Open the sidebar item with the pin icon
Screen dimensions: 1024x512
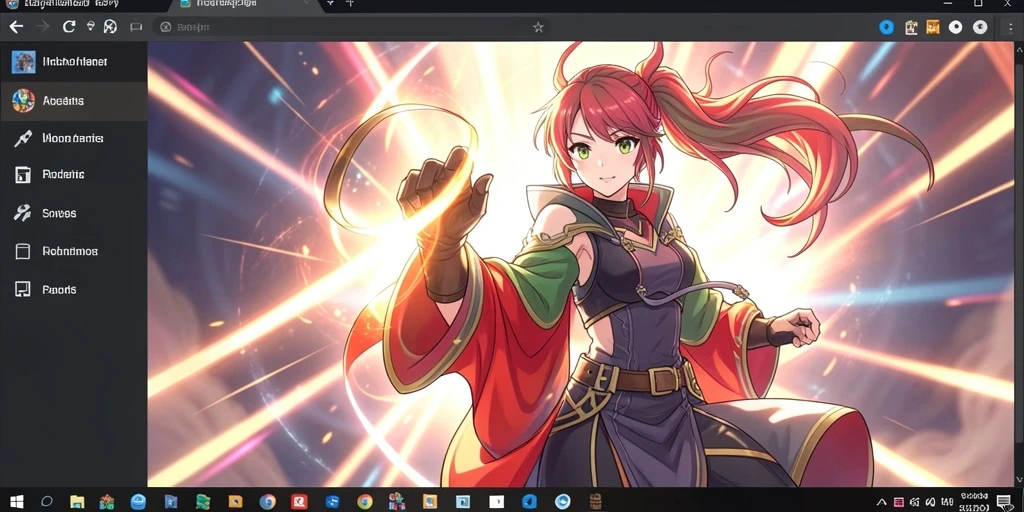tap(73, 138)
